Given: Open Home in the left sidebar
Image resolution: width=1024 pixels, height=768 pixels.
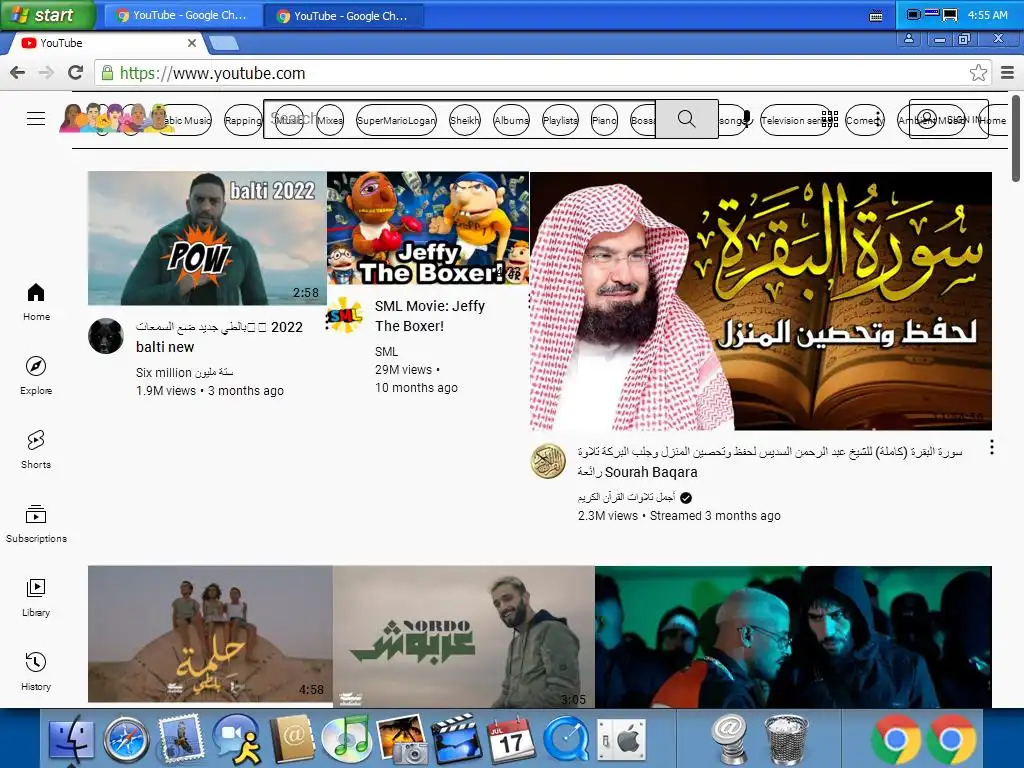Looking at the screenshot, I should pyautogui.click(x=36, y=302).
